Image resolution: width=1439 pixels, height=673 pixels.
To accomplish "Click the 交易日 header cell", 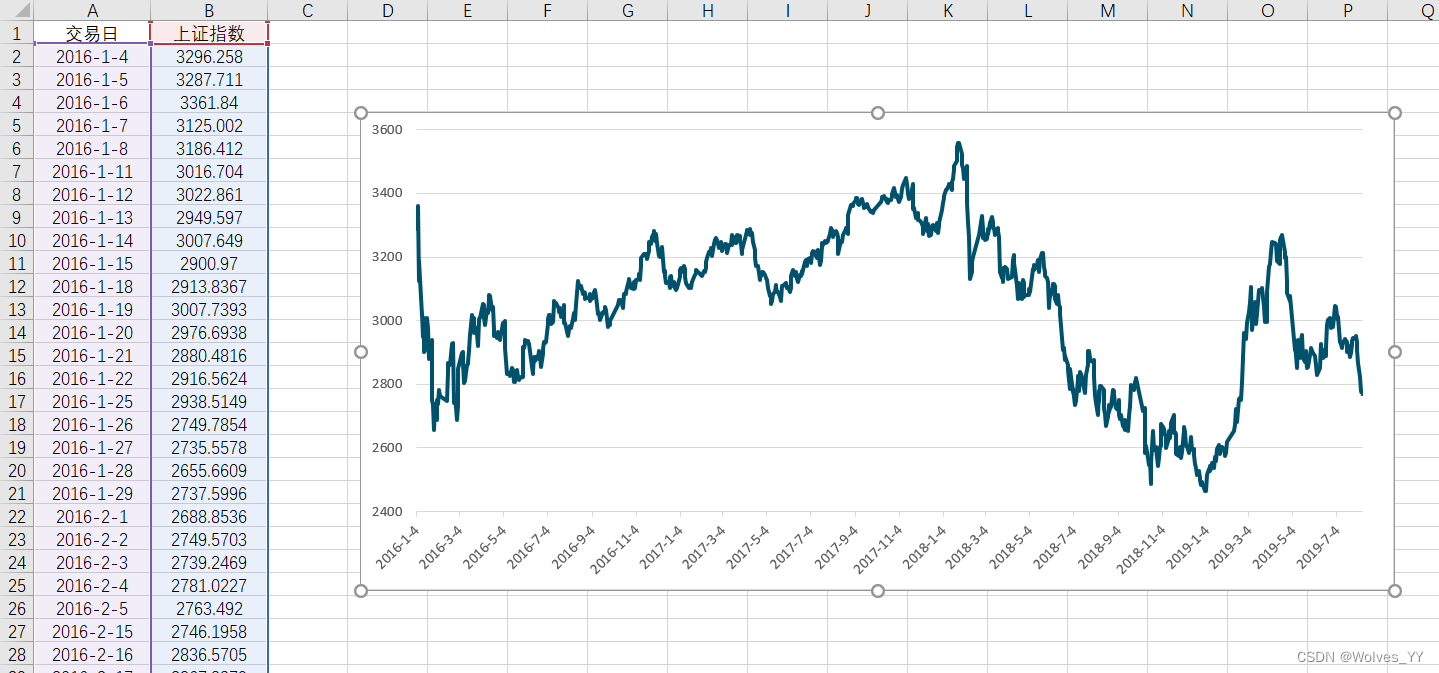I will click(92, 34).
